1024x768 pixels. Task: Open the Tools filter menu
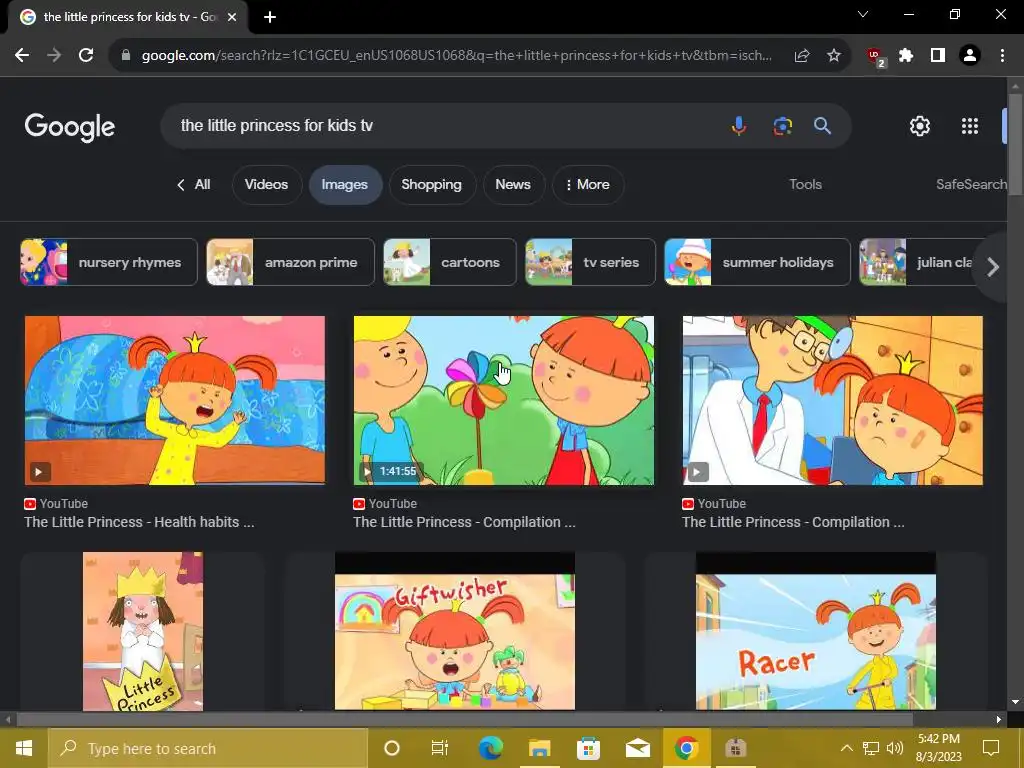(x=805, y=185)
